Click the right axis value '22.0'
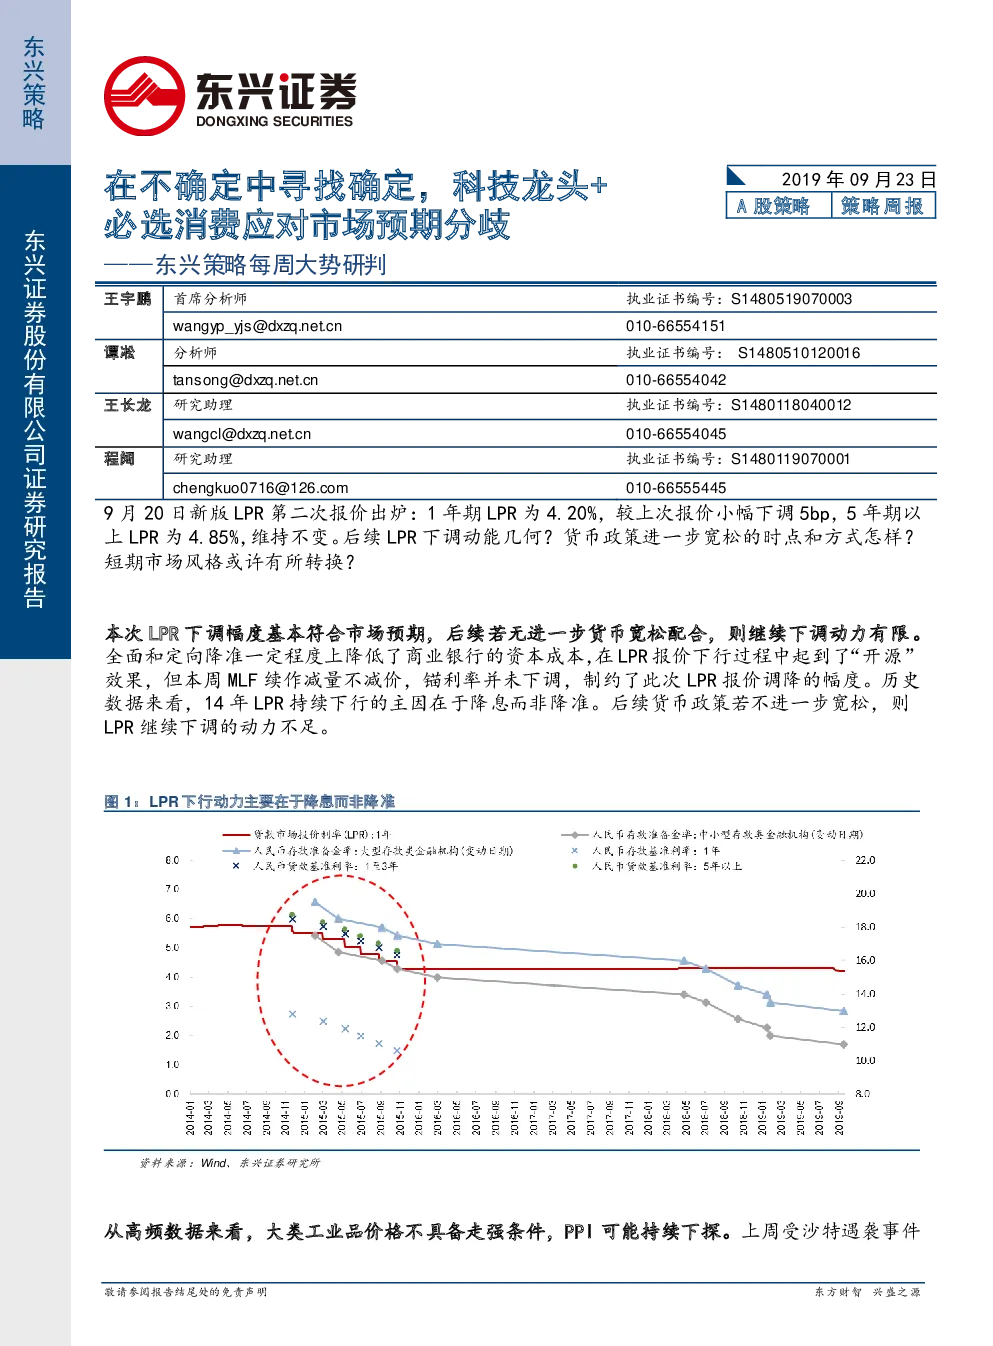This screenshot has height=1346, width=993. coord(865,860)
